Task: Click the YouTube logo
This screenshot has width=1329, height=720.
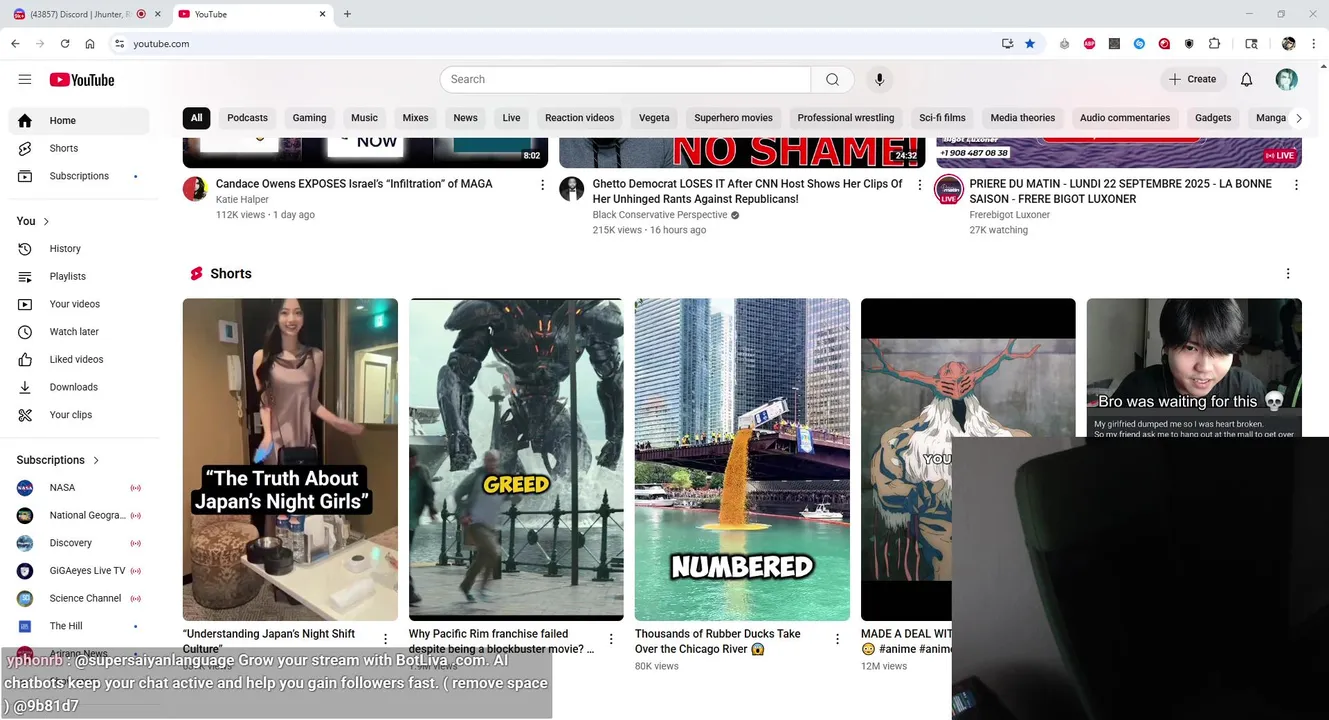Action: tap(82, 80)
